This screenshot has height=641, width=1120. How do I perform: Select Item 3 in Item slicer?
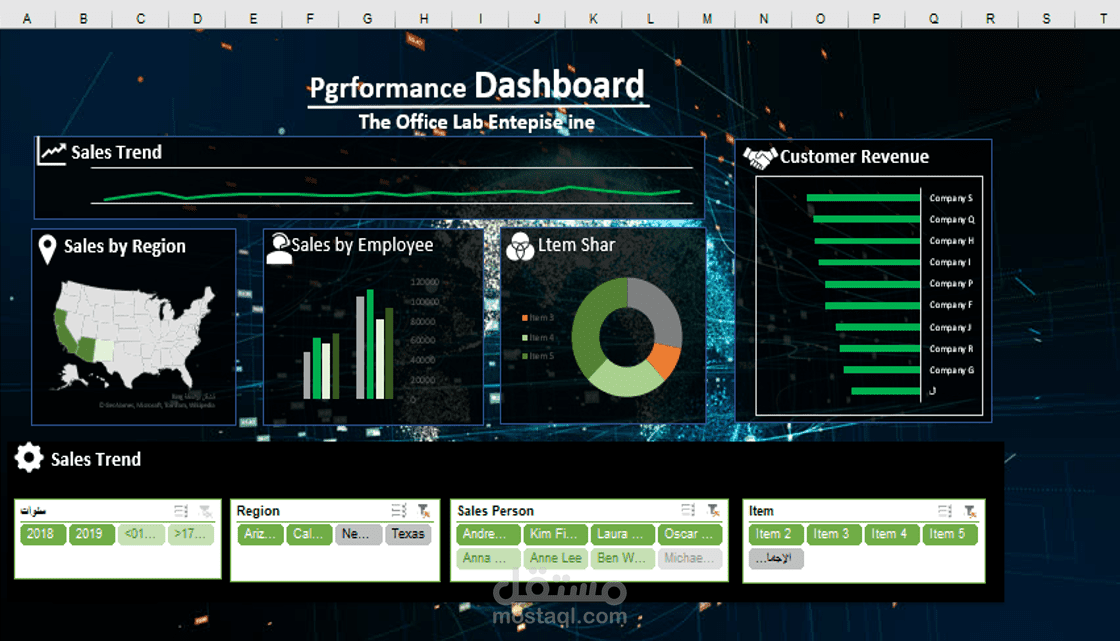coord(834,535)
